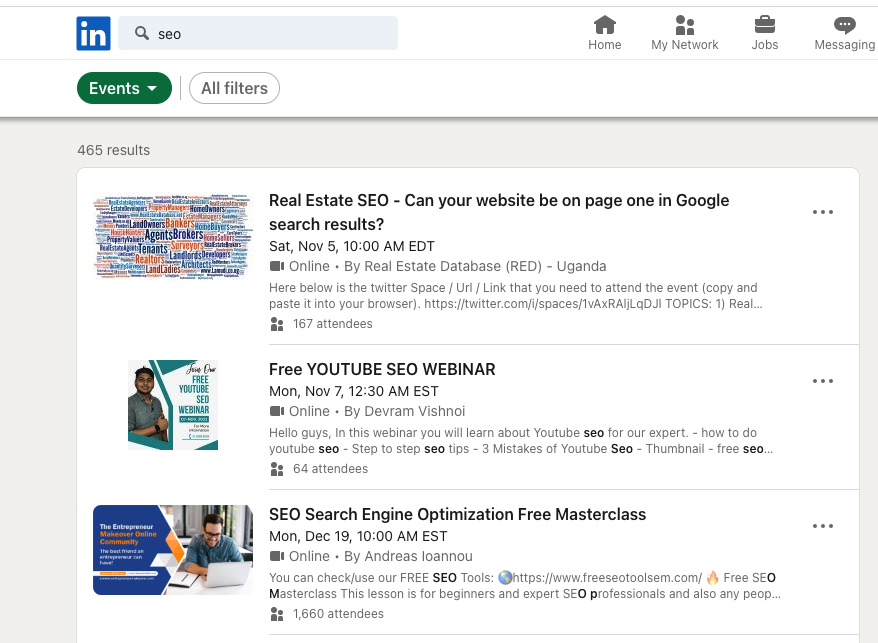Open the LinkedIn logo home link
Image resolution: width=878 pixels, height=643 pixels.
(x=94, y=34)
